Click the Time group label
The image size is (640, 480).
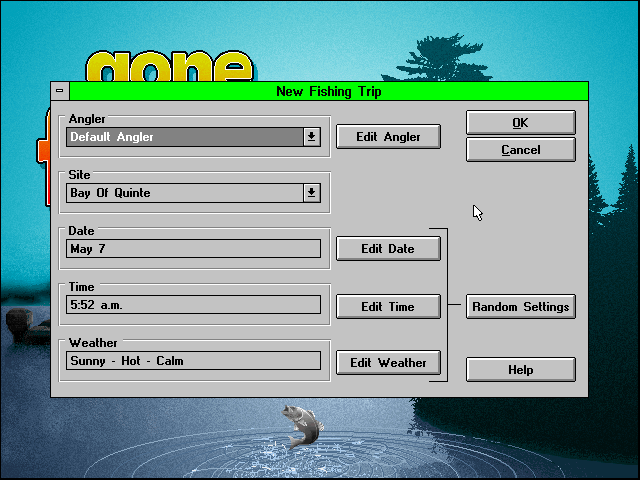(81, 287)
